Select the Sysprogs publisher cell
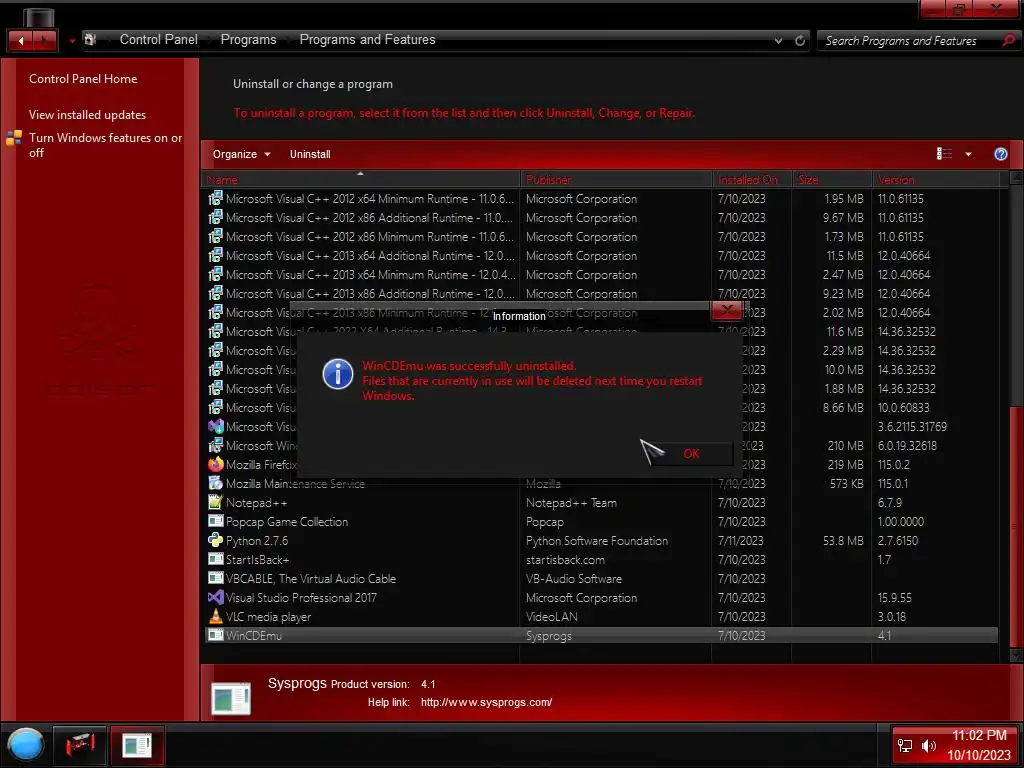 (x=549, y=635)
